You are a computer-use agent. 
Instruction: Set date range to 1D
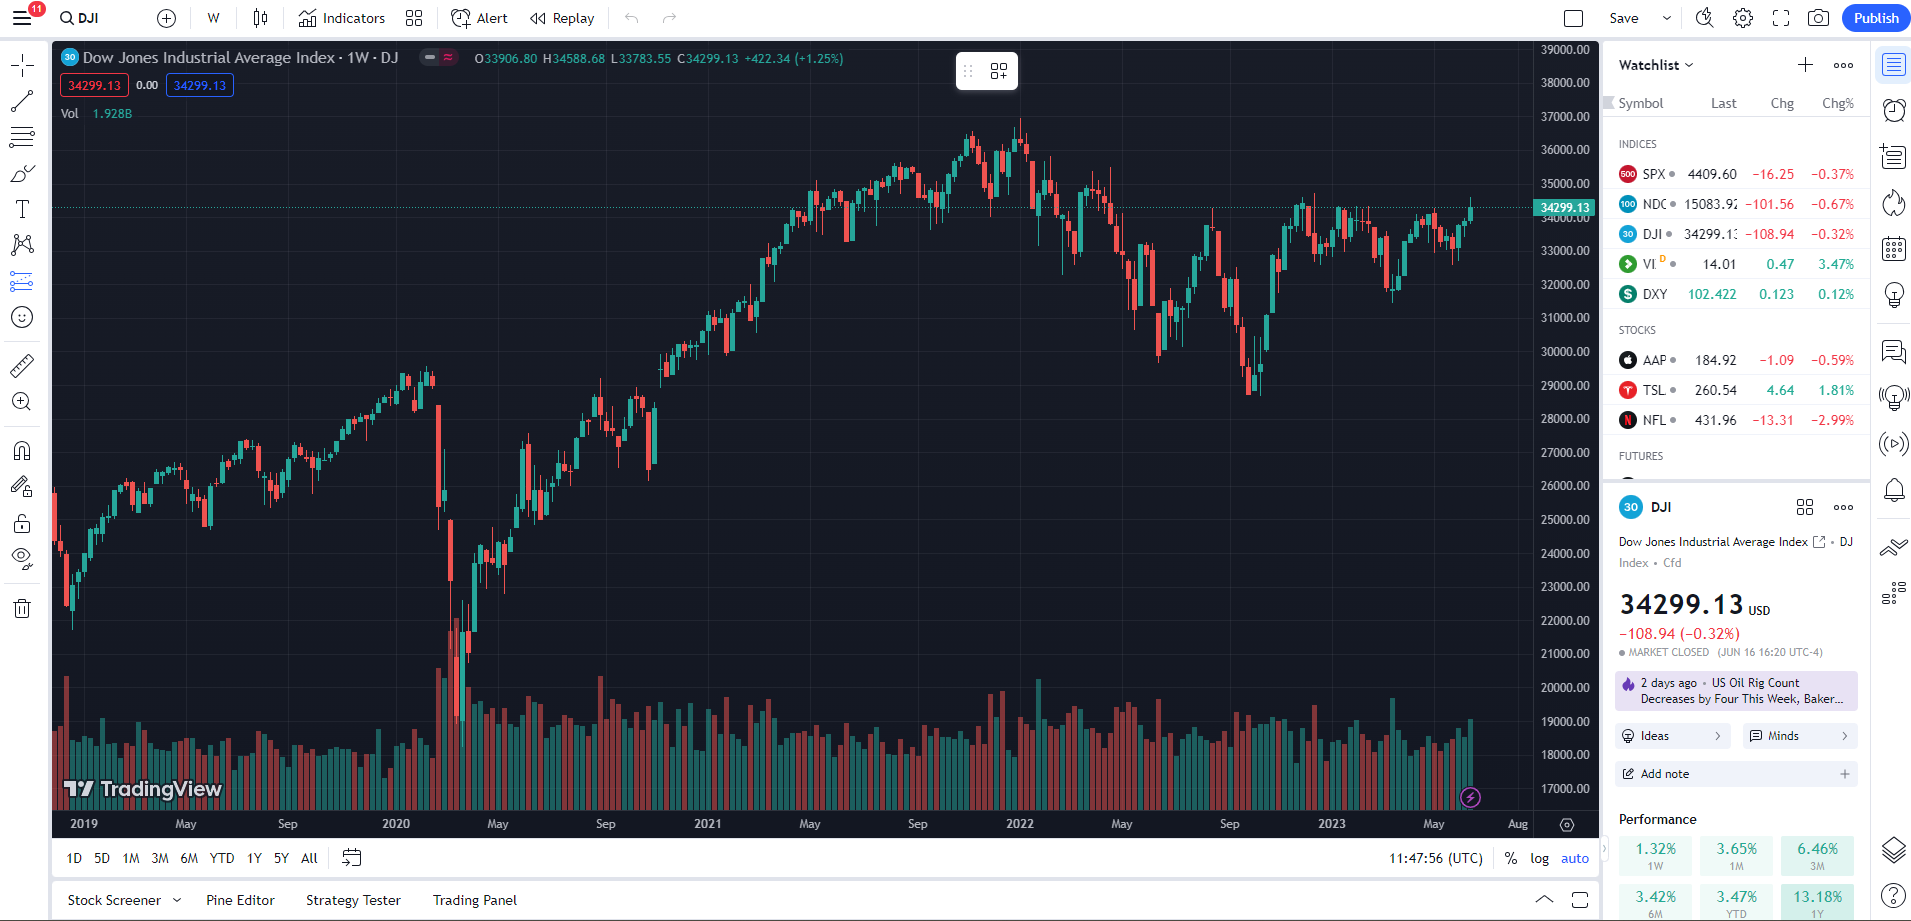point(74,858)
